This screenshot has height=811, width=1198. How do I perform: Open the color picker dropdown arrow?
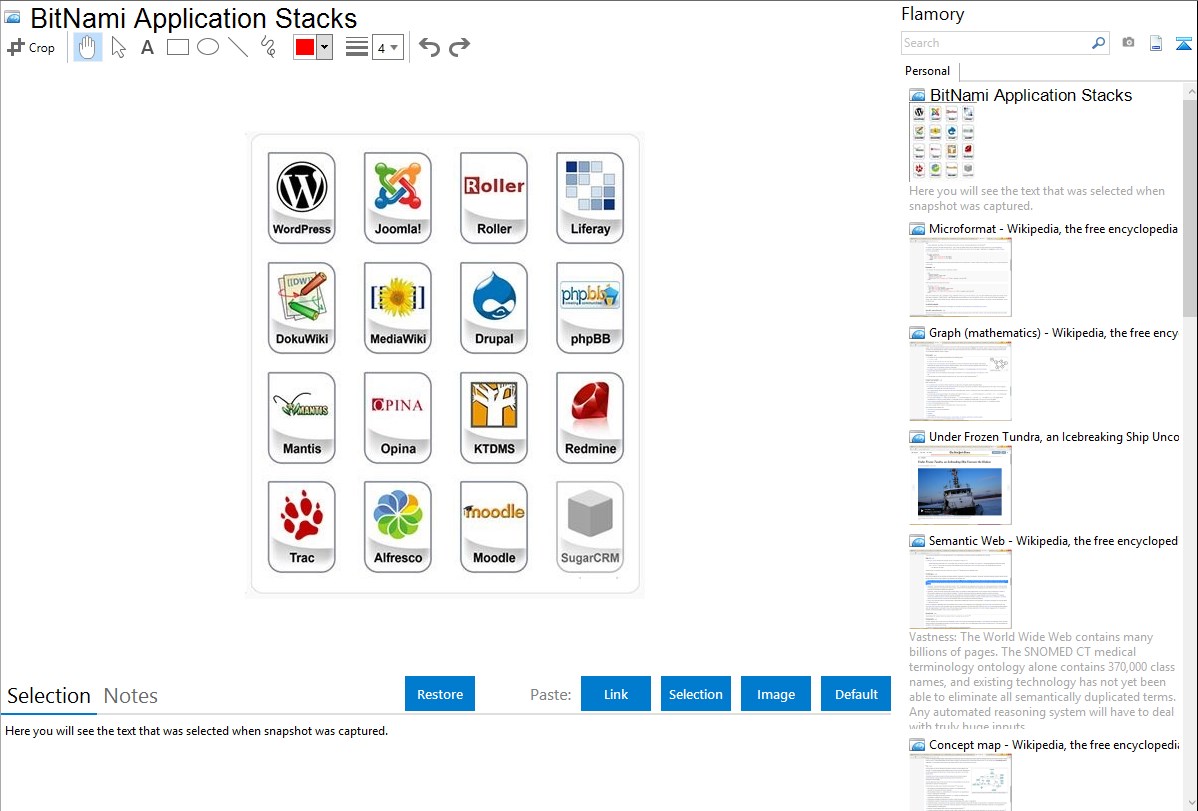click(325, 47)
